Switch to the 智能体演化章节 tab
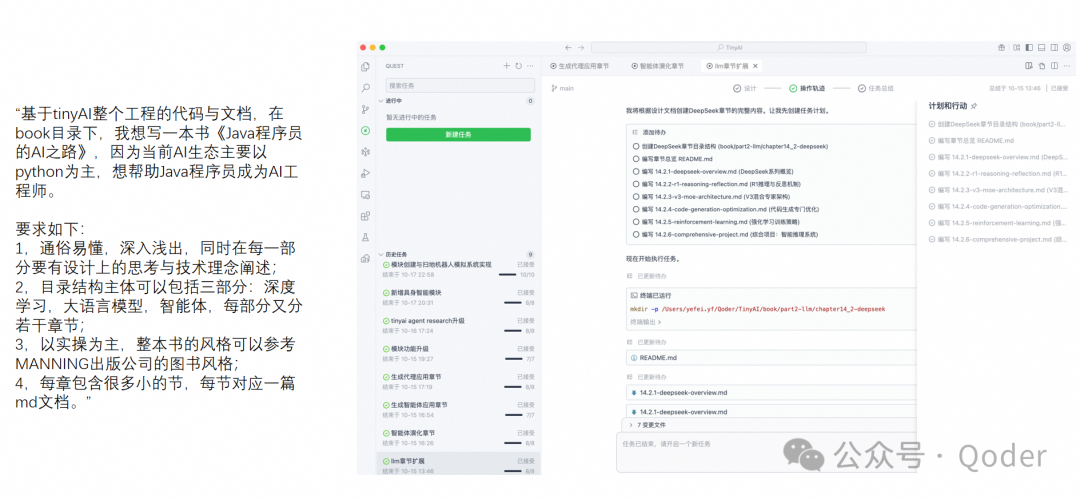This screenshot has height=499, width=1080. (658, 66)
